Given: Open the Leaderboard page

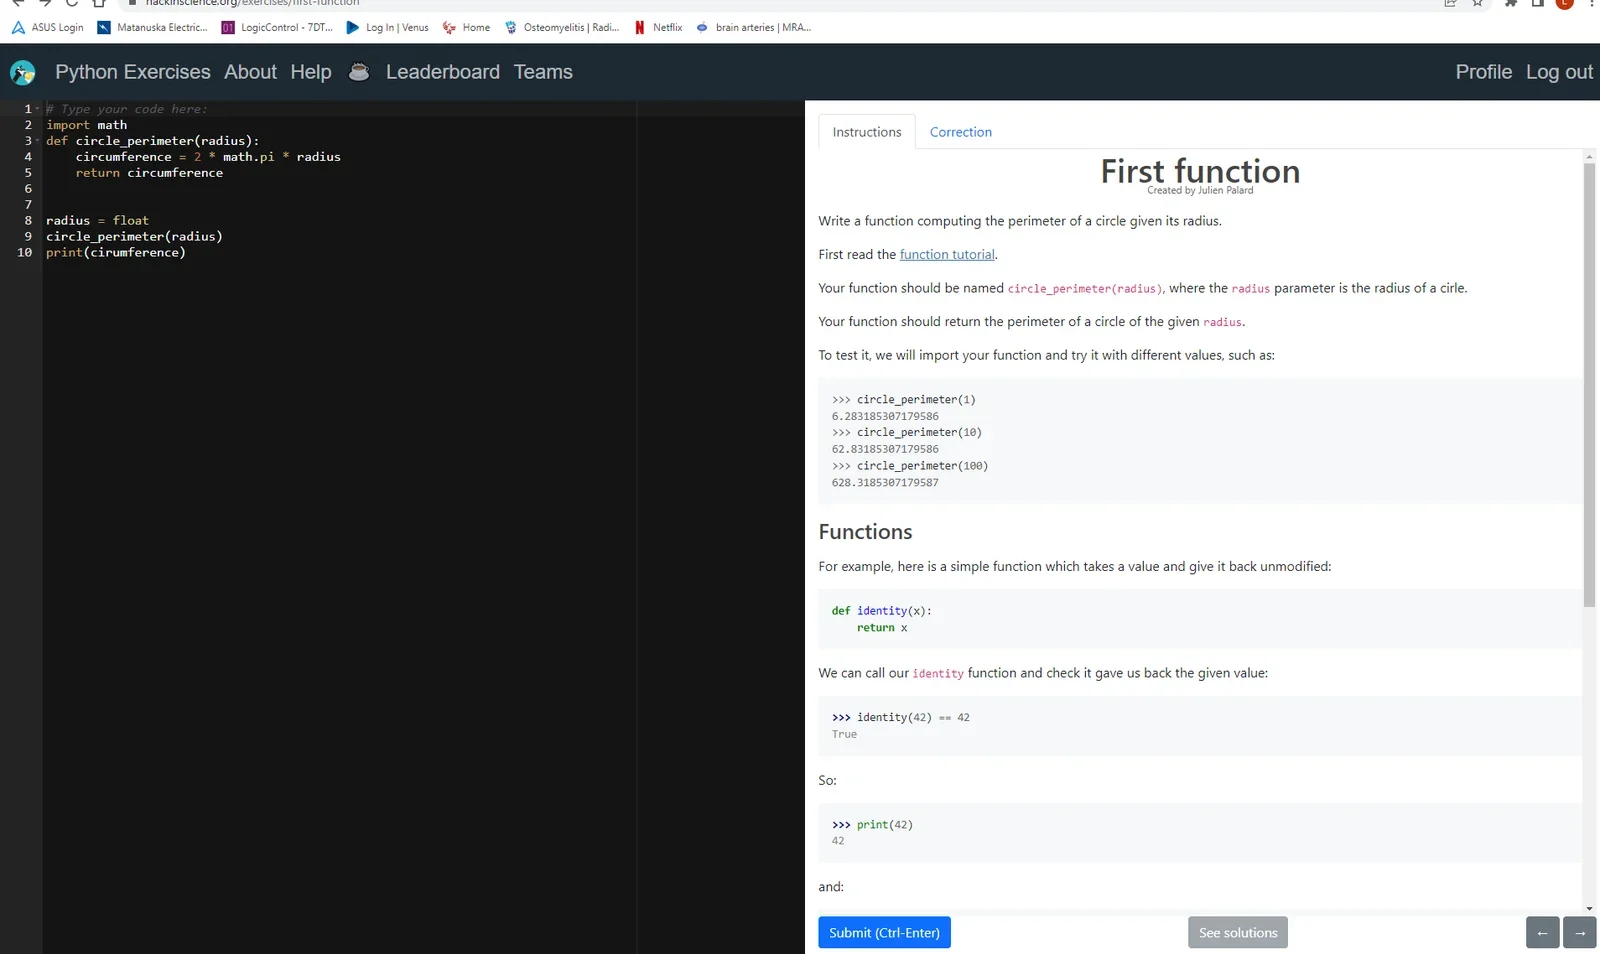Looking at the screenshot, I should 443,72.
